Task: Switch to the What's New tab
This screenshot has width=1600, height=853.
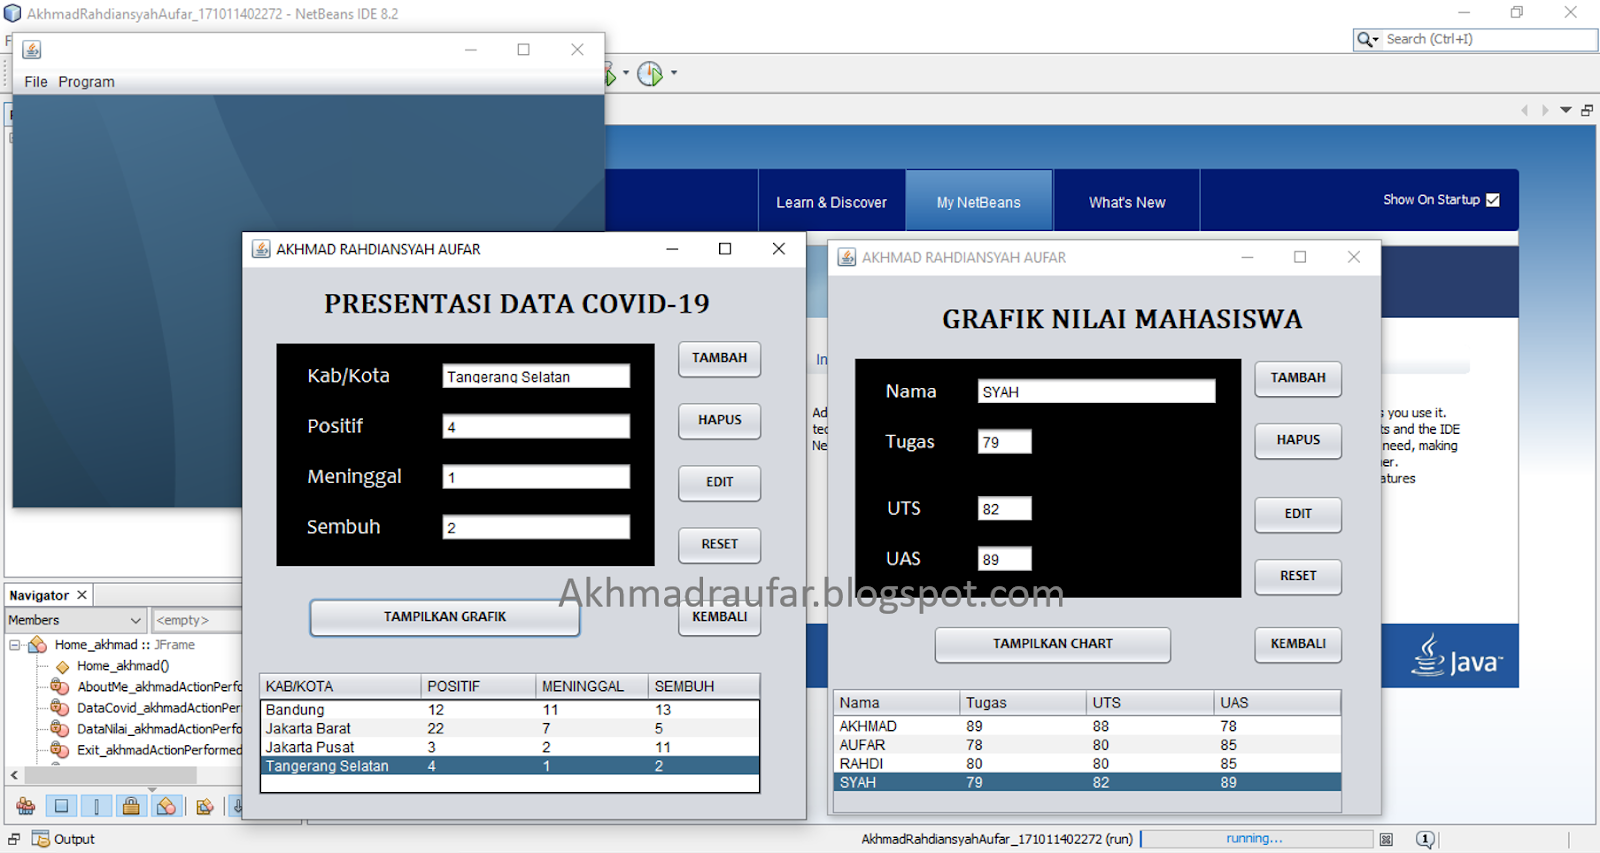Action: 1127,202
